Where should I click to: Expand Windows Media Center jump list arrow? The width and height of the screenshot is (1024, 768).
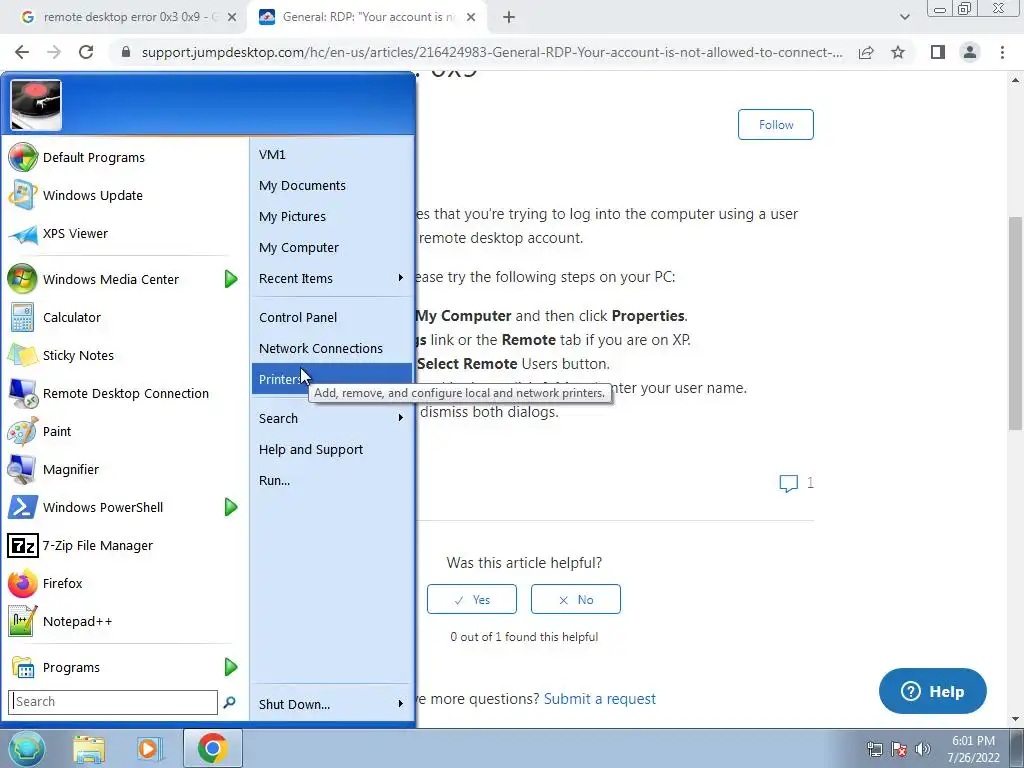(x=231, y=279)
